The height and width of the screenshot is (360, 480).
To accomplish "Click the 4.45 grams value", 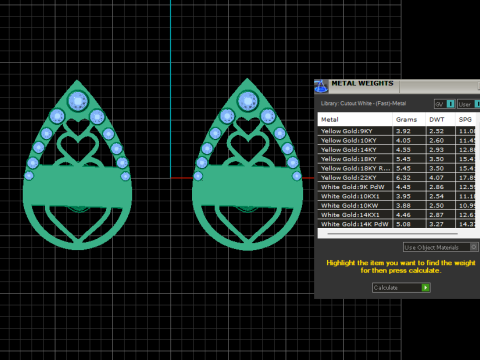I will pyautogui.click(x=403, y=187).
